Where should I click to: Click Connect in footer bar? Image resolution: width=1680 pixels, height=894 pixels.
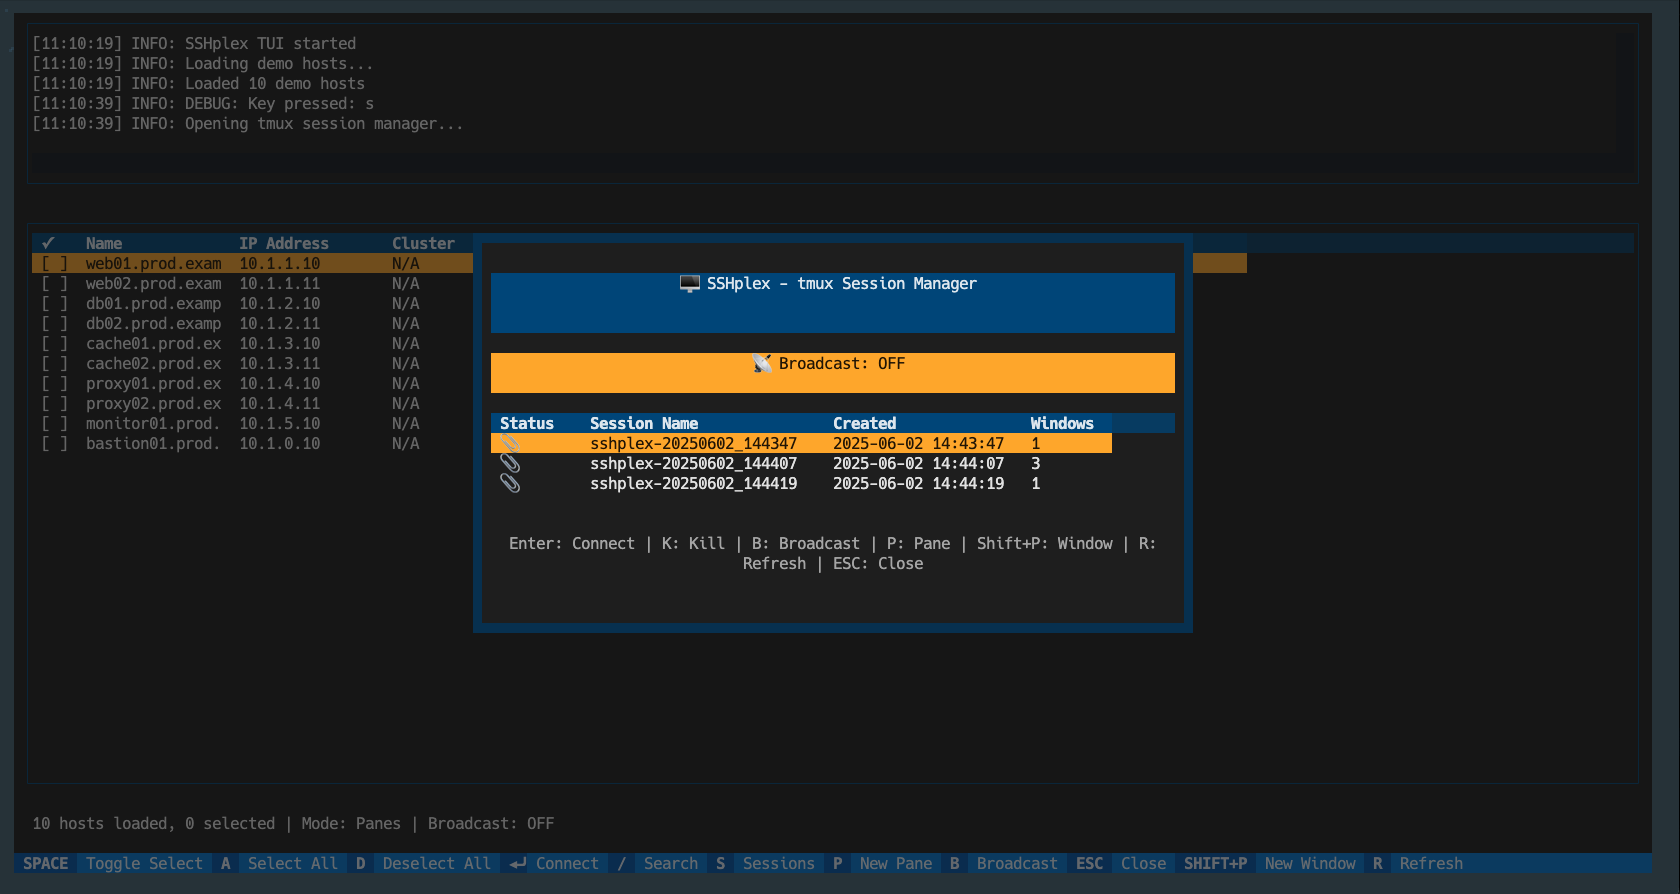point(567,864)
